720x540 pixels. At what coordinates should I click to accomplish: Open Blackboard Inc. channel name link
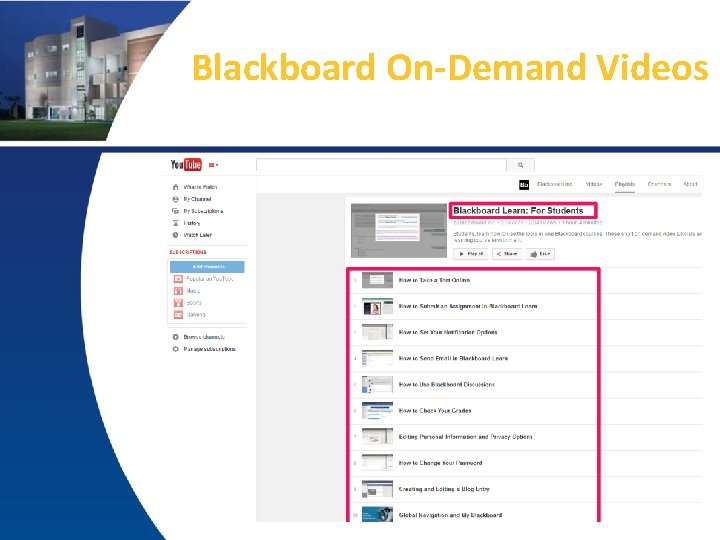coord(555,184)
